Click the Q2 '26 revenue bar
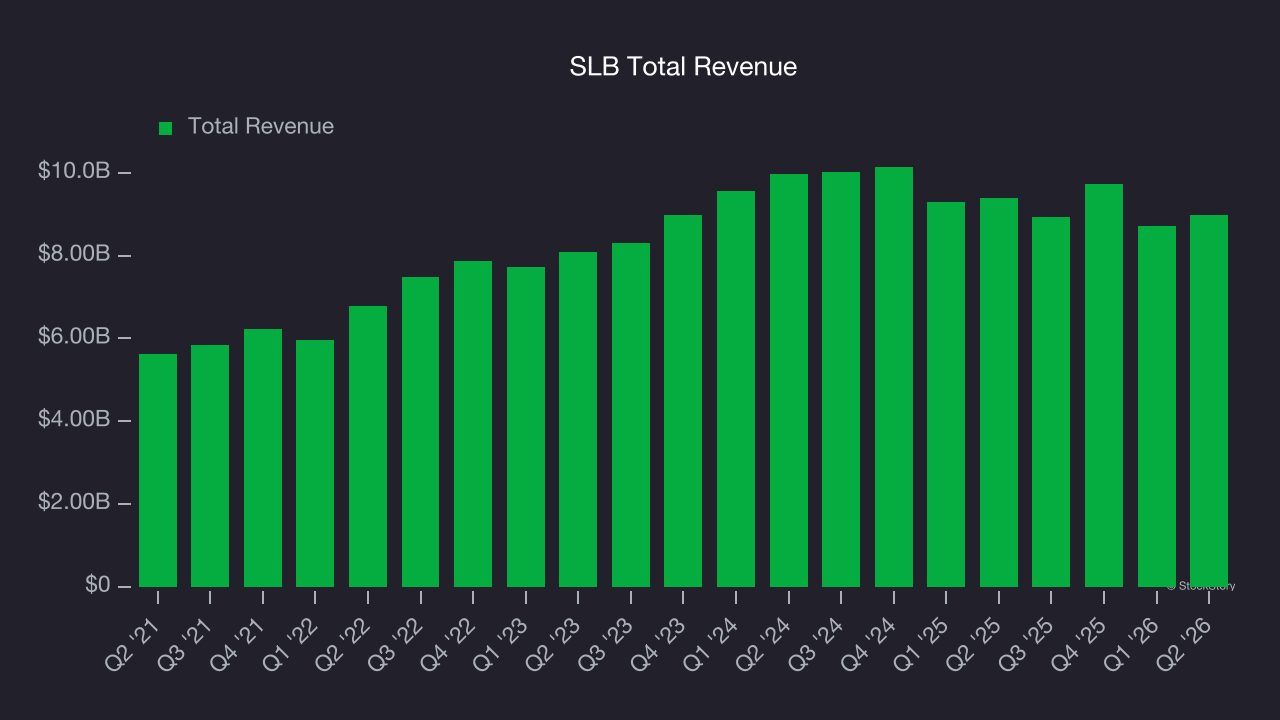This screenshot has width=1280, height=720. point(1209,401)
